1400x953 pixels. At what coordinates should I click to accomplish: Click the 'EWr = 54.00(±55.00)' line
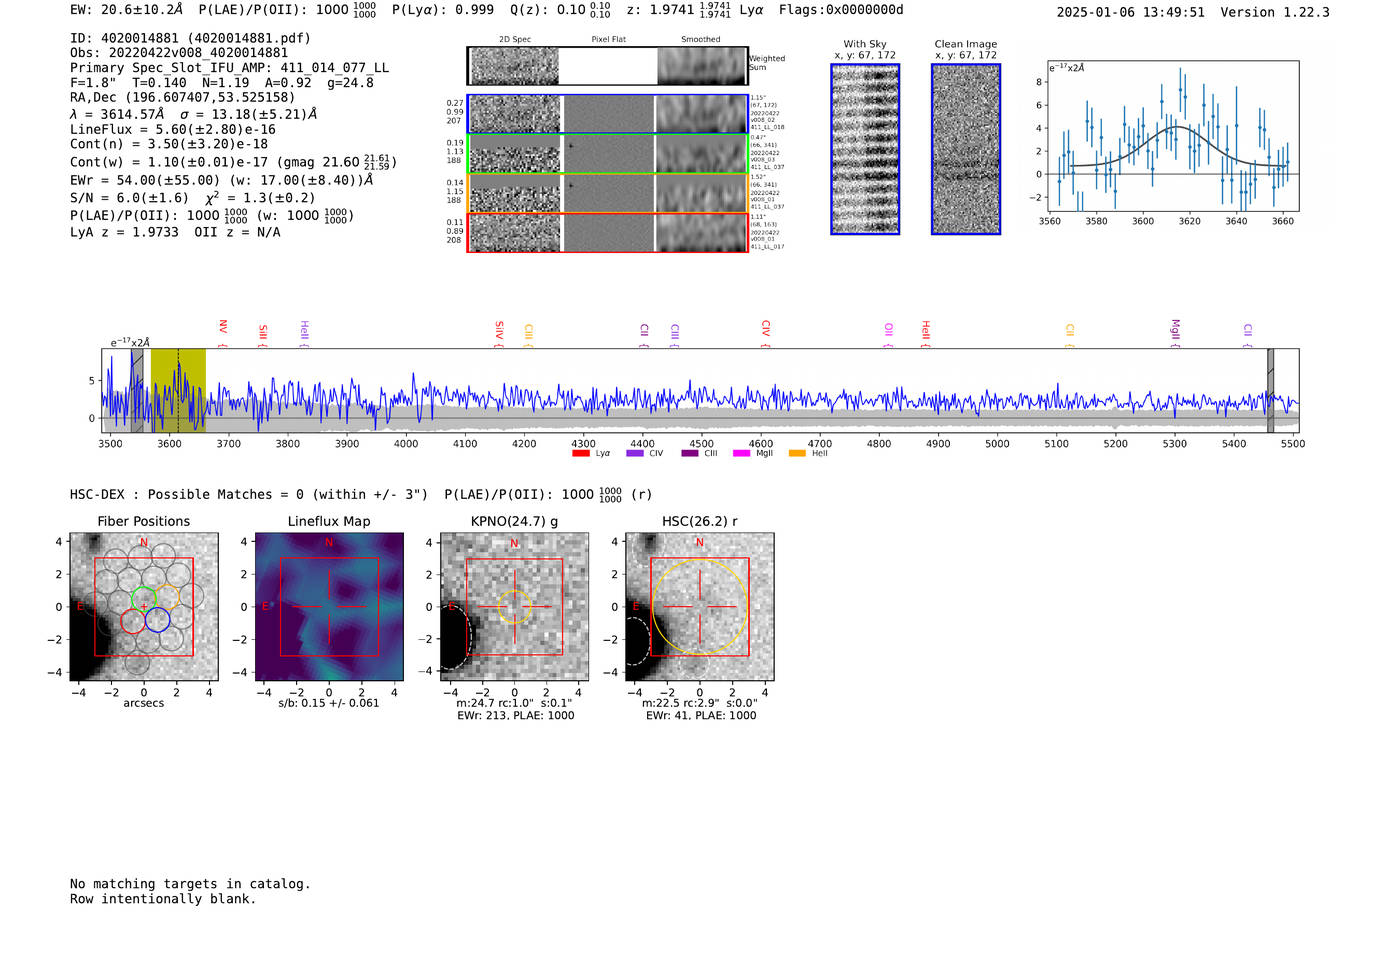(222, 181)
